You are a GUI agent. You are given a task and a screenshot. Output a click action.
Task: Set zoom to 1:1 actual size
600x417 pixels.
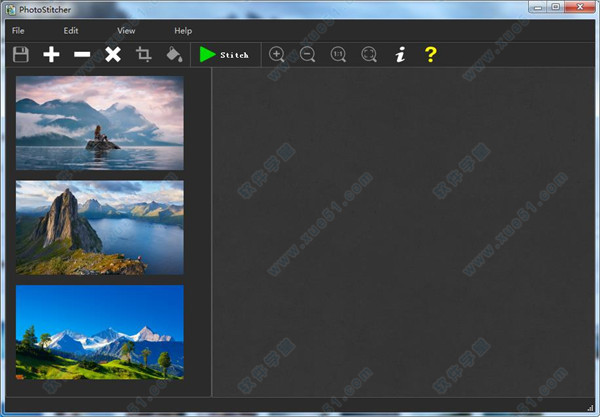(338, 54)
